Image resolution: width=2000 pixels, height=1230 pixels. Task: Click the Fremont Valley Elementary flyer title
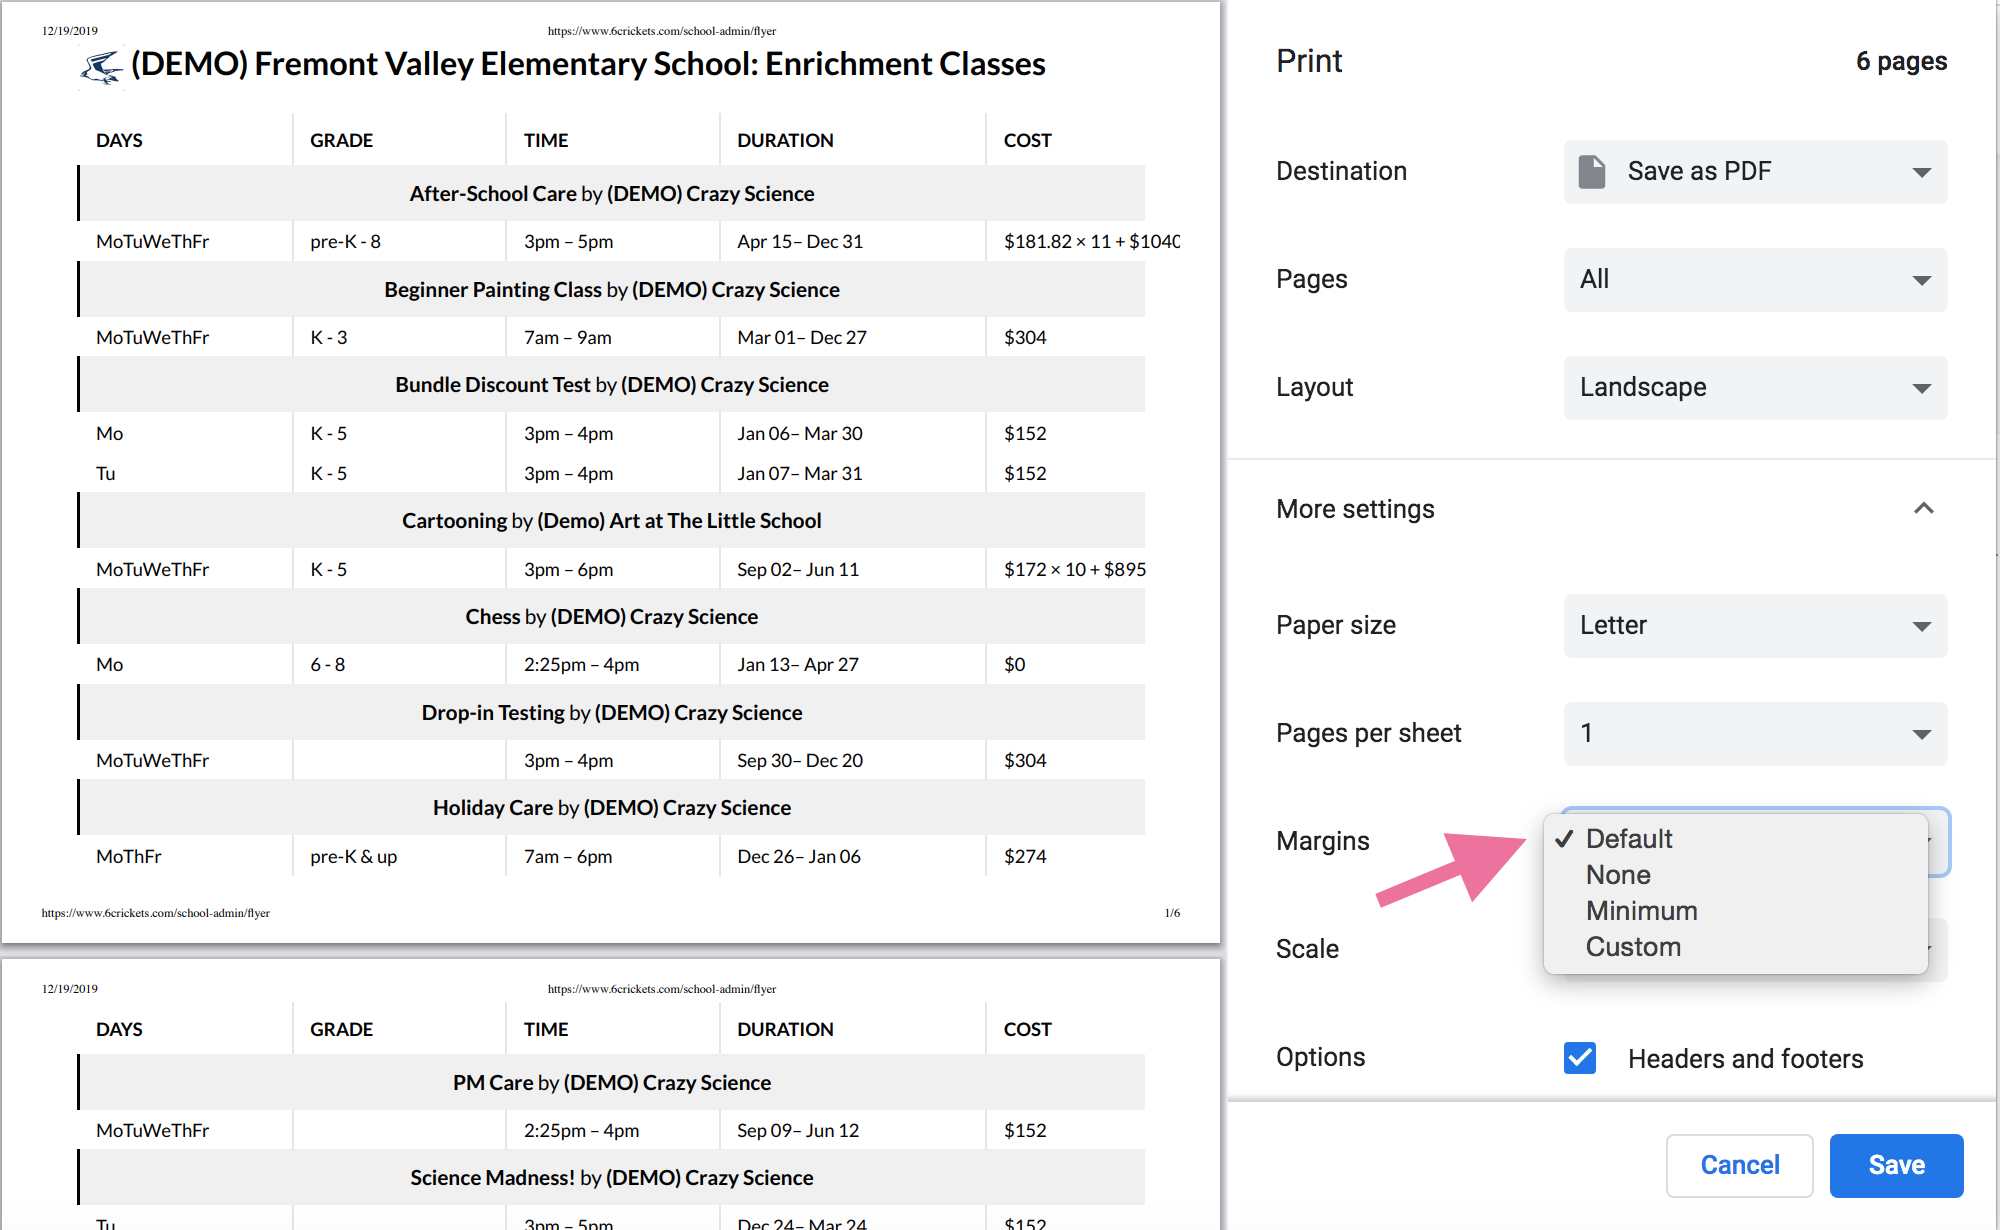[588, 64]
